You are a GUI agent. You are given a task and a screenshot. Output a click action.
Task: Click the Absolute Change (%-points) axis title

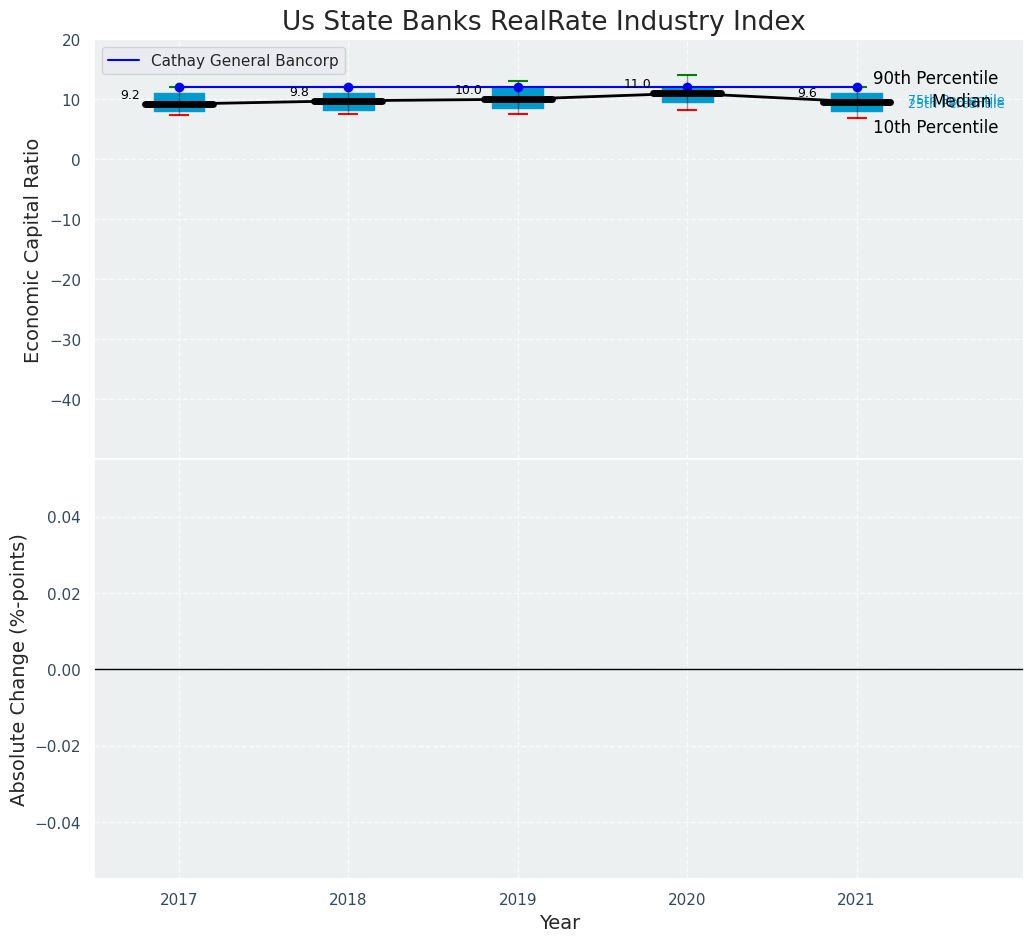coord(19,669)
